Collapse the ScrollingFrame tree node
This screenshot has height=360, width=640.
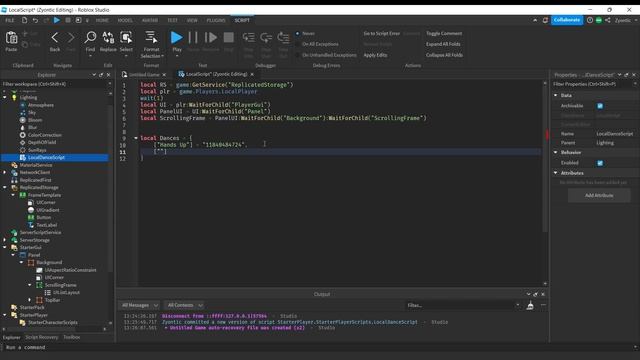point(30,285)
